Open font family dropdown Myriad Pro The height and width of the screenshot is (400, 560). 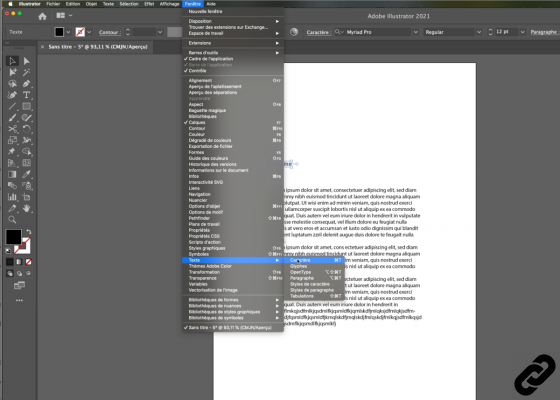pos(415,32)
